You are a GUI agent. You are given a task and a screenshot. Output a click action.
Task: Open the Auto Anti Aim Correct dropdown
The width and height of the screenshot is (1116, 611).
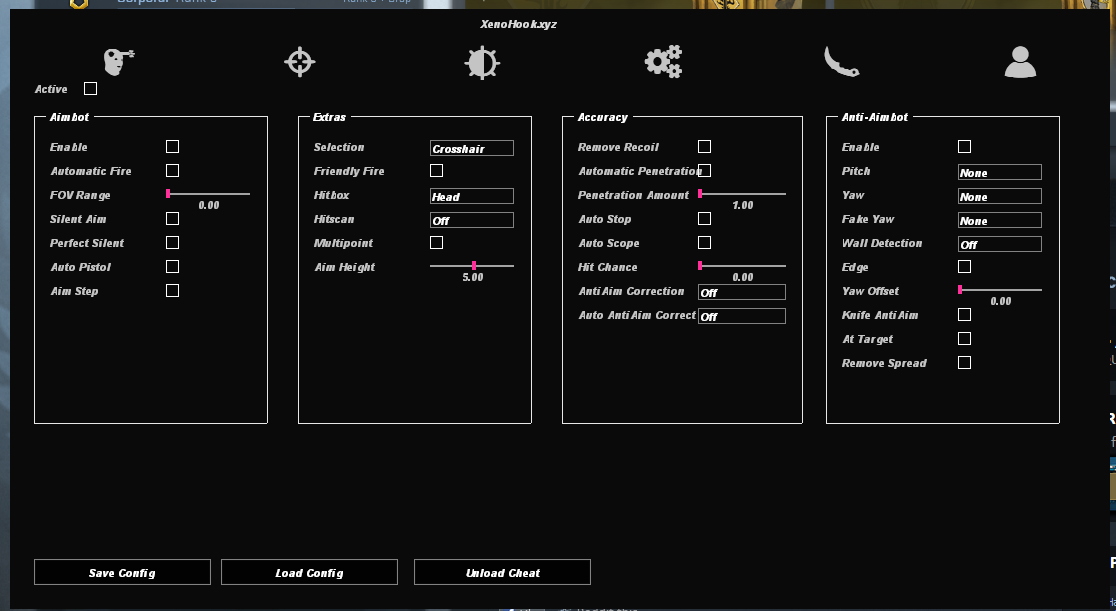pyautogui.click(x=742, y=316)
